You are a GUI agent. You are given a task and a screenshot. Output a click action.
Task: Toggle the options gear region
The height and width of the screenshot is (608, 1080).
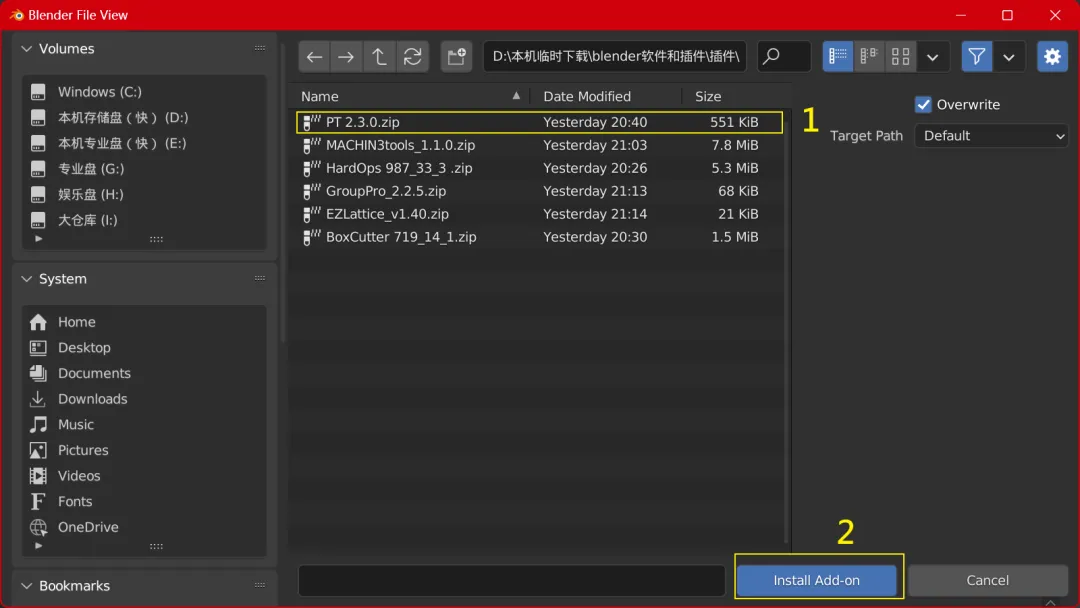click(1052, 56)
